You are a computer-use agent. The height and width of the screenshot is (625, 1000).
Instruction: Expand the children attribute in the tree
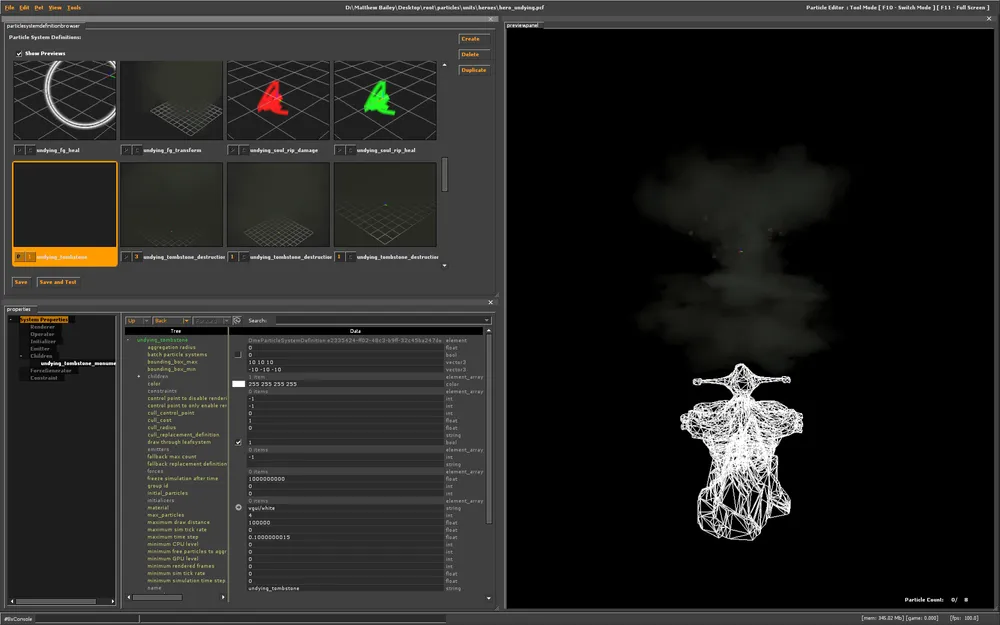[x=139, y=376]
